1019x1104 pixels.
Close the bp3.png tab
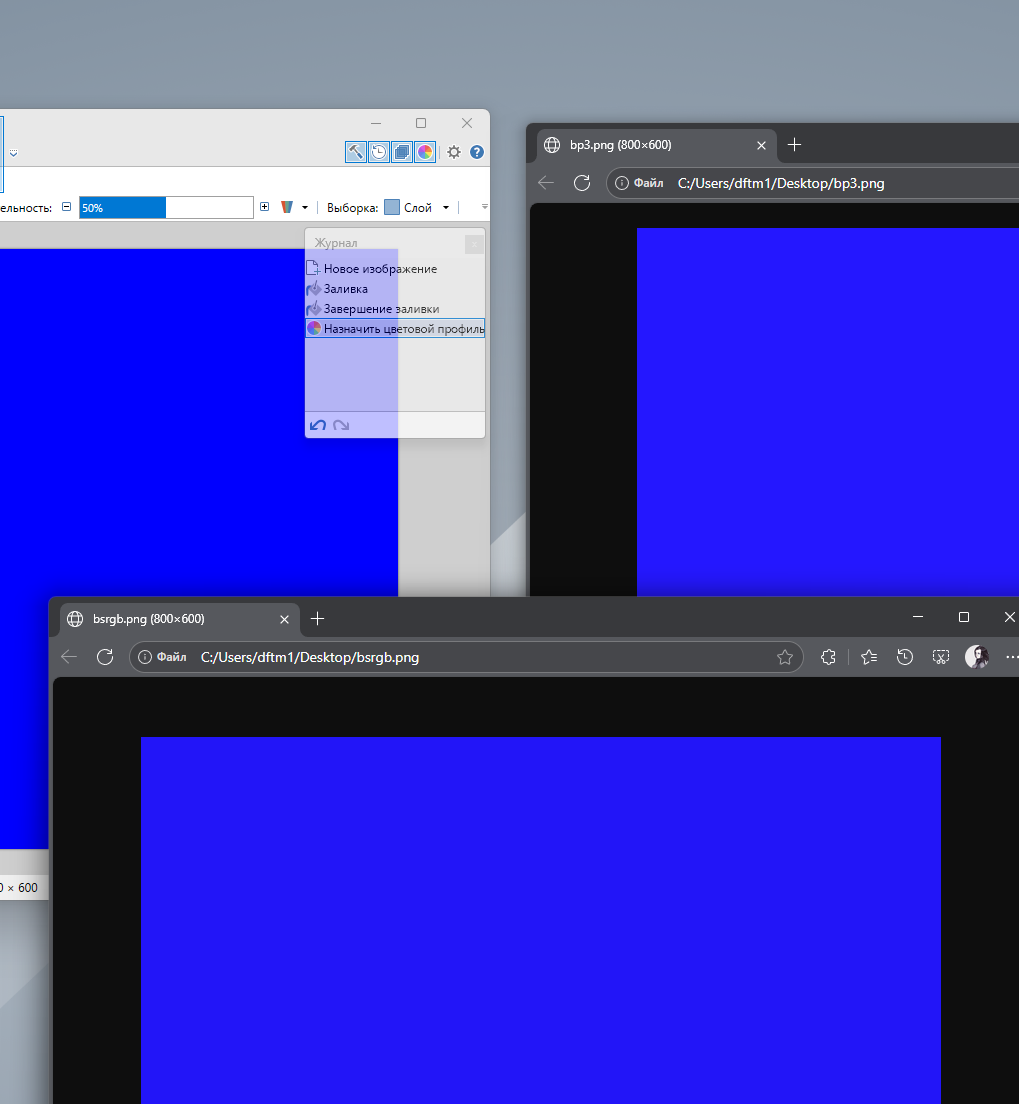pos(761,145)
